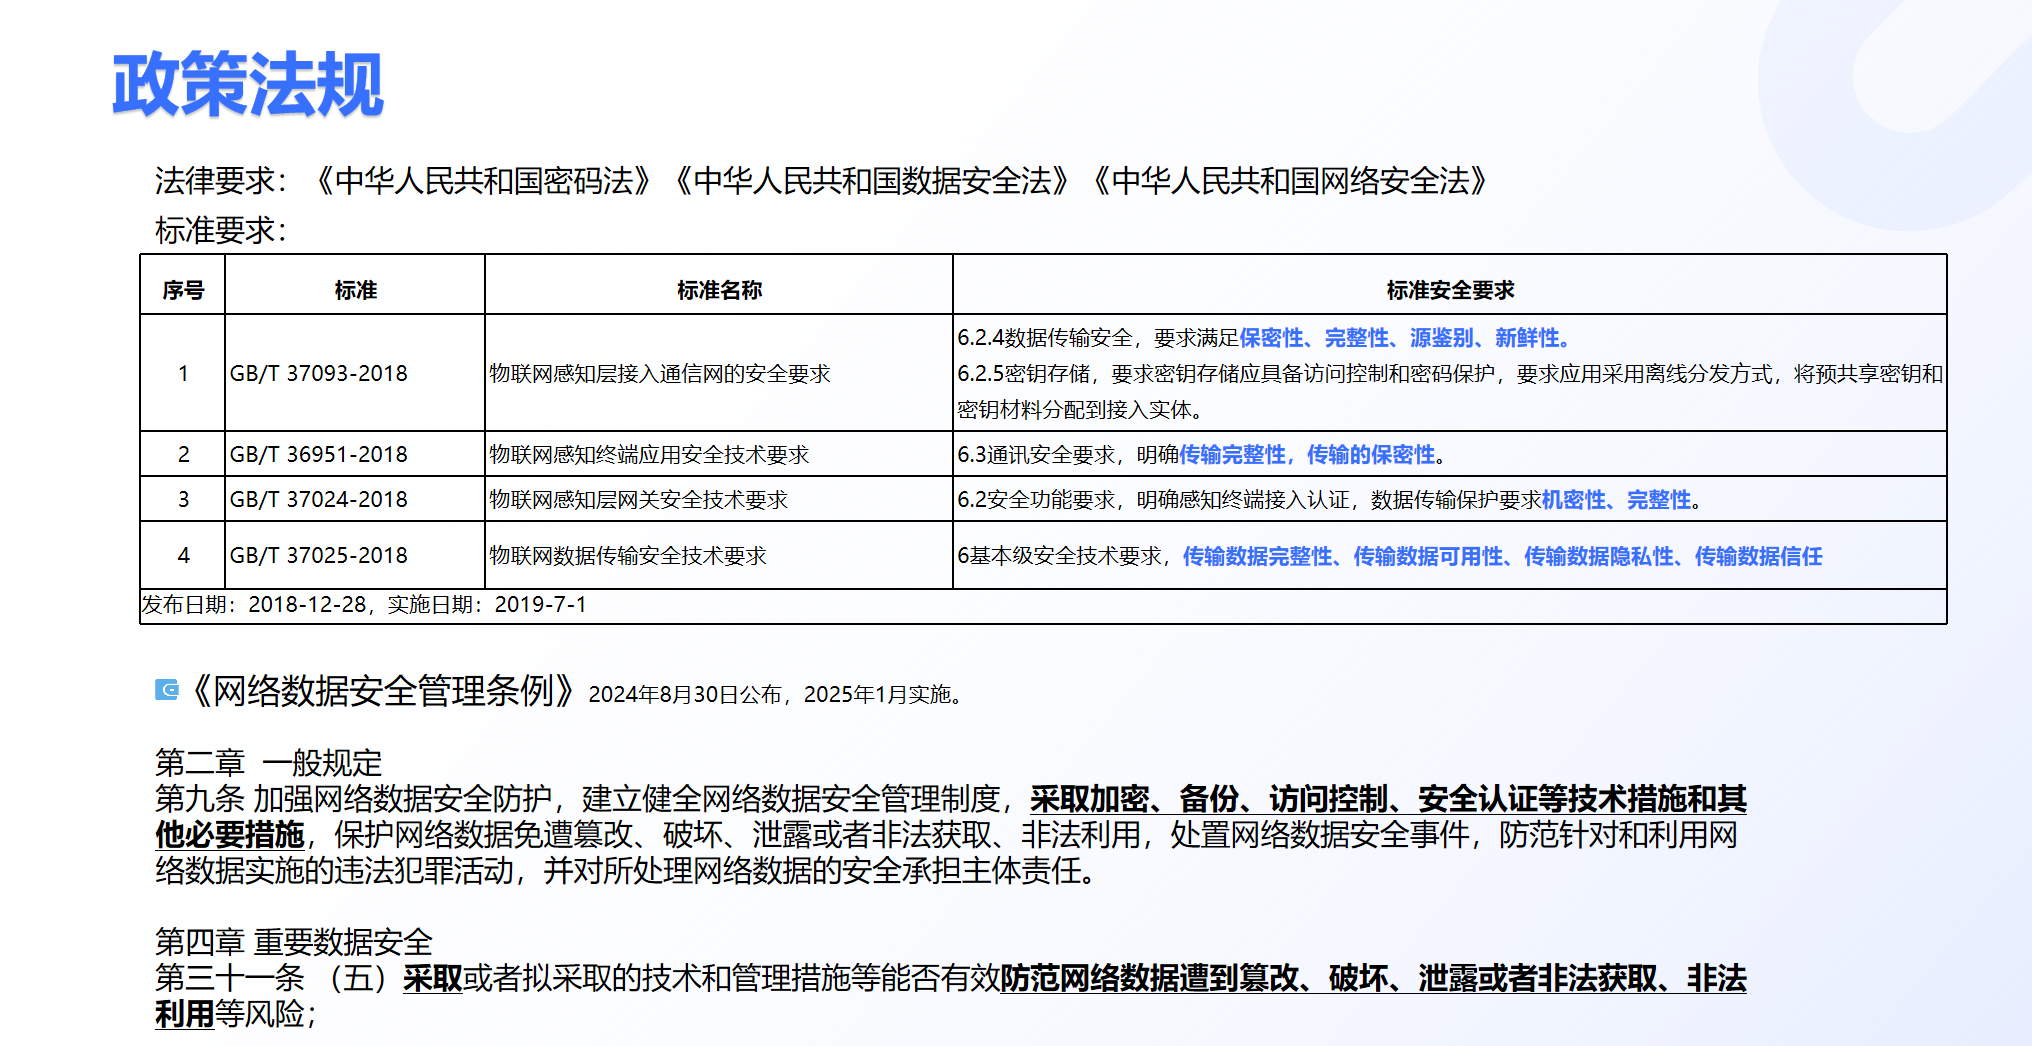Click blue text 机密性、完整性
This screenshot has width=2032, height=1046.
(x=1617, y=499)
